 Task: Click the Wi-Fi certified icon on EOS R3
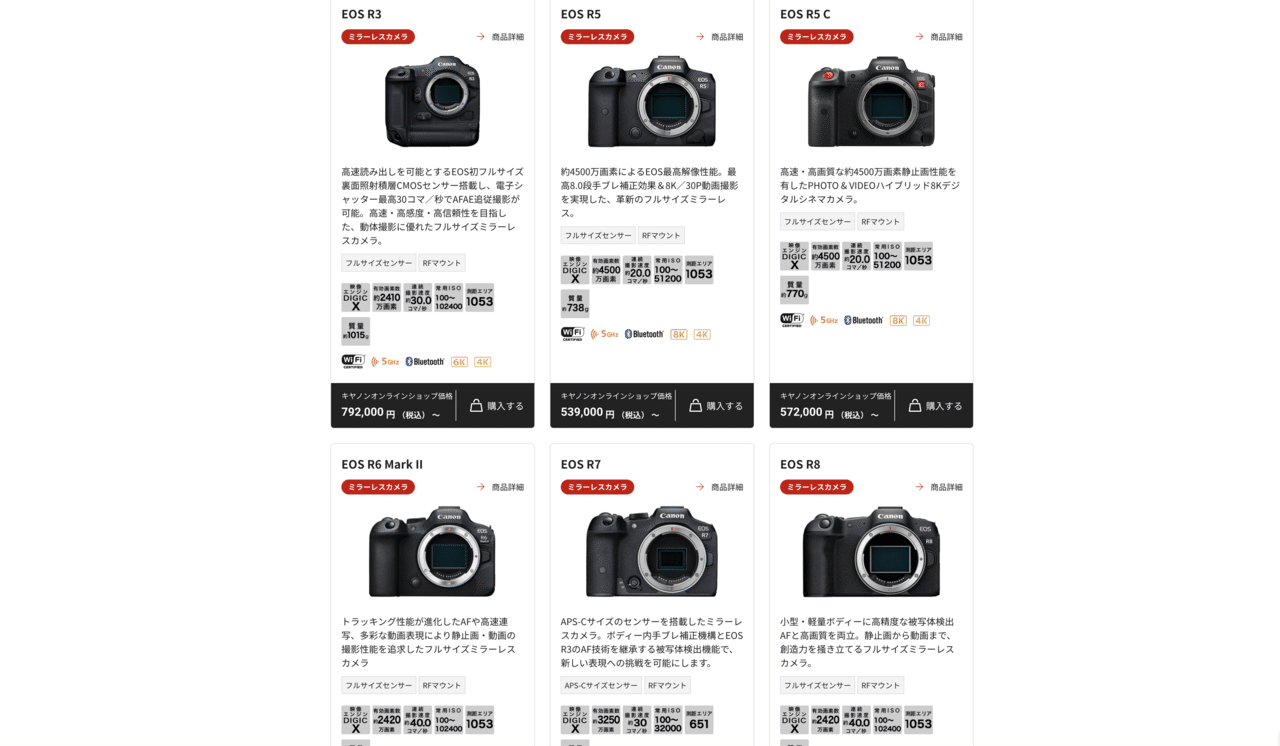pyautogui.click(x=353, y=361)
